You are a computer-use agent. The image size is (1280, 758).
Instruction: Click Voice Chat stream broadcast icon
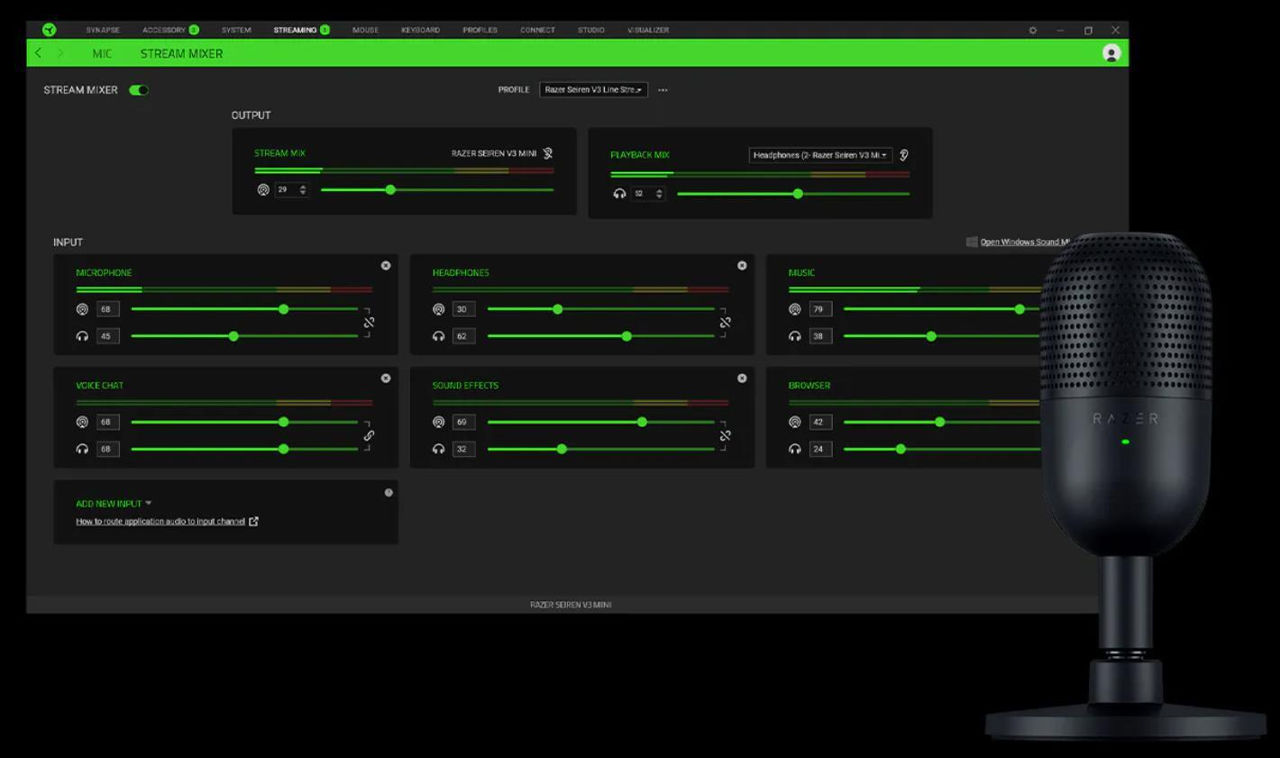[x=82, y=422]
